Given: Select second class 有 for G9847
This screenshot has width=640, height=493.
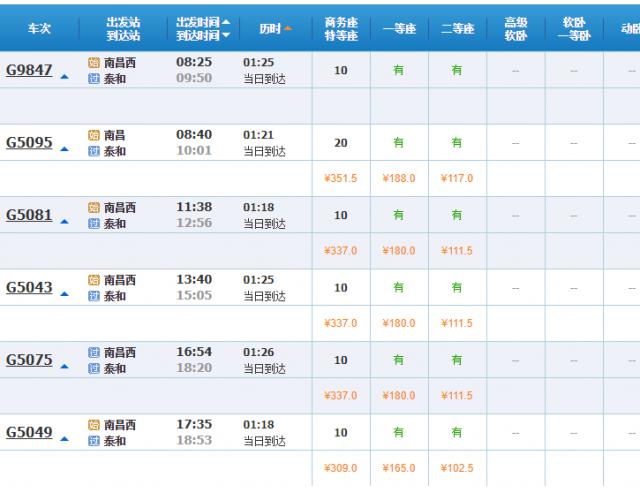Looking at the screenshot, I should point(457,70).
